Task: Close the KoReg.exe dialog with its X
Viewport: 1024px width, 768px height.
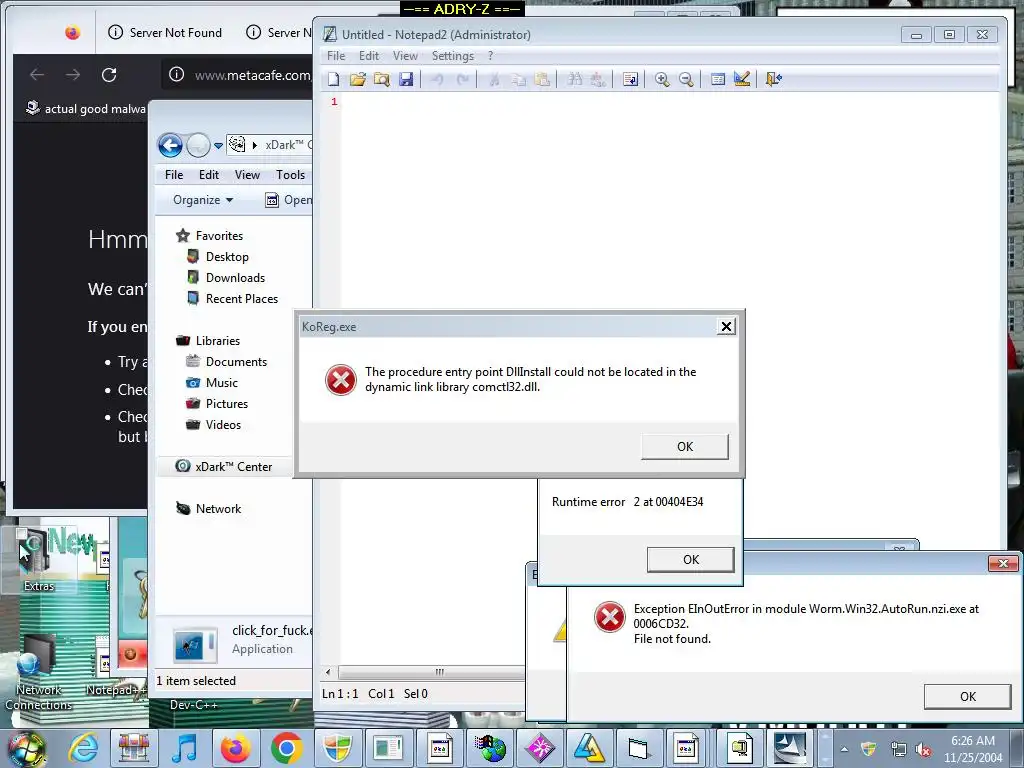Action: (x=726, y=327)
